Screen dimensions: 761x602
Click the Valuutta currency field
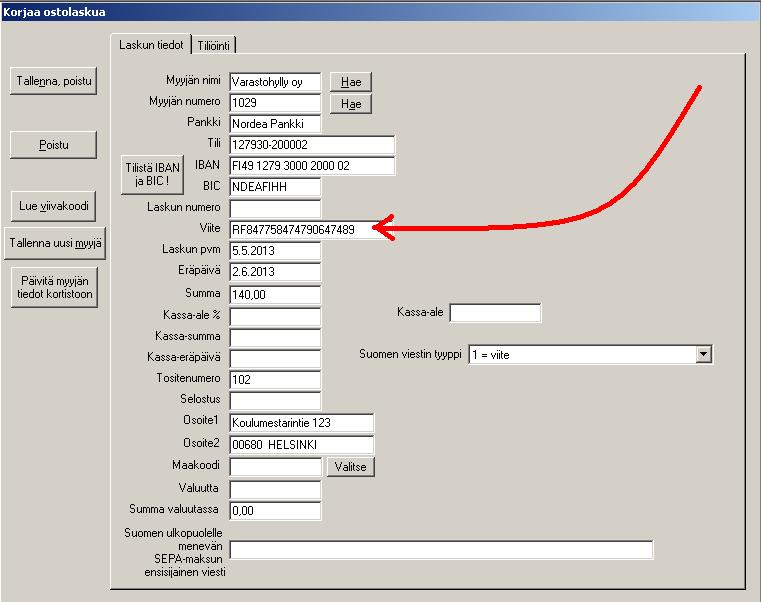[x=275, y=489]
